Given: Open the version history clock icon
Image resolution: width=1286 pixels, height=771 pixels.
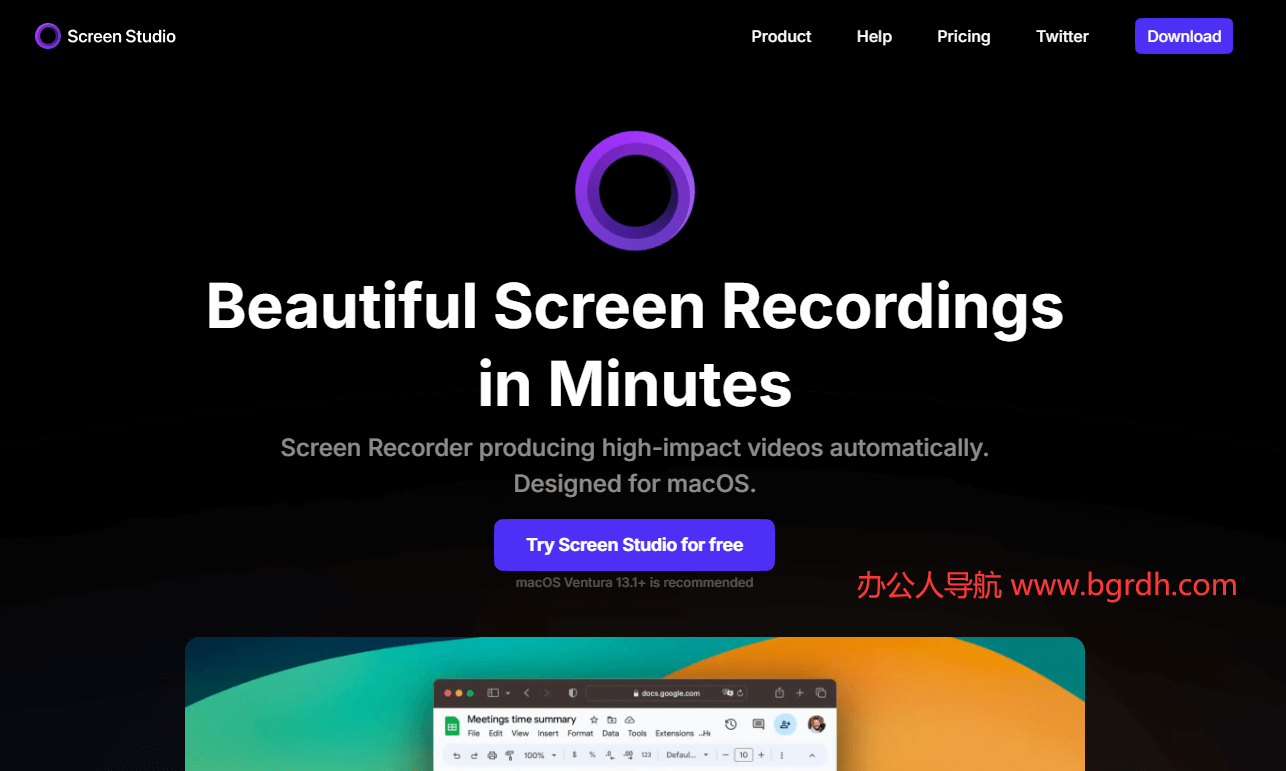Looking at the screenshot, I should (729, 724).
